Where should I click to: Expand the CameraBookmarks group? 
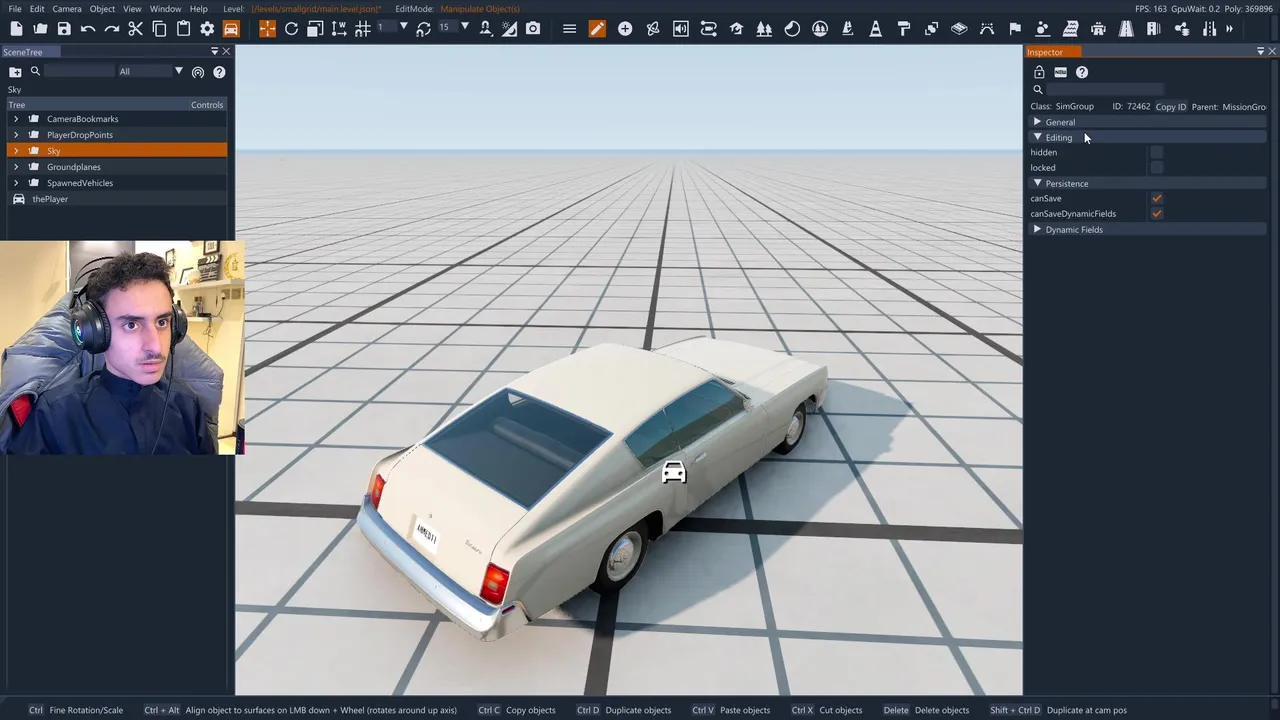coord(16,119)
